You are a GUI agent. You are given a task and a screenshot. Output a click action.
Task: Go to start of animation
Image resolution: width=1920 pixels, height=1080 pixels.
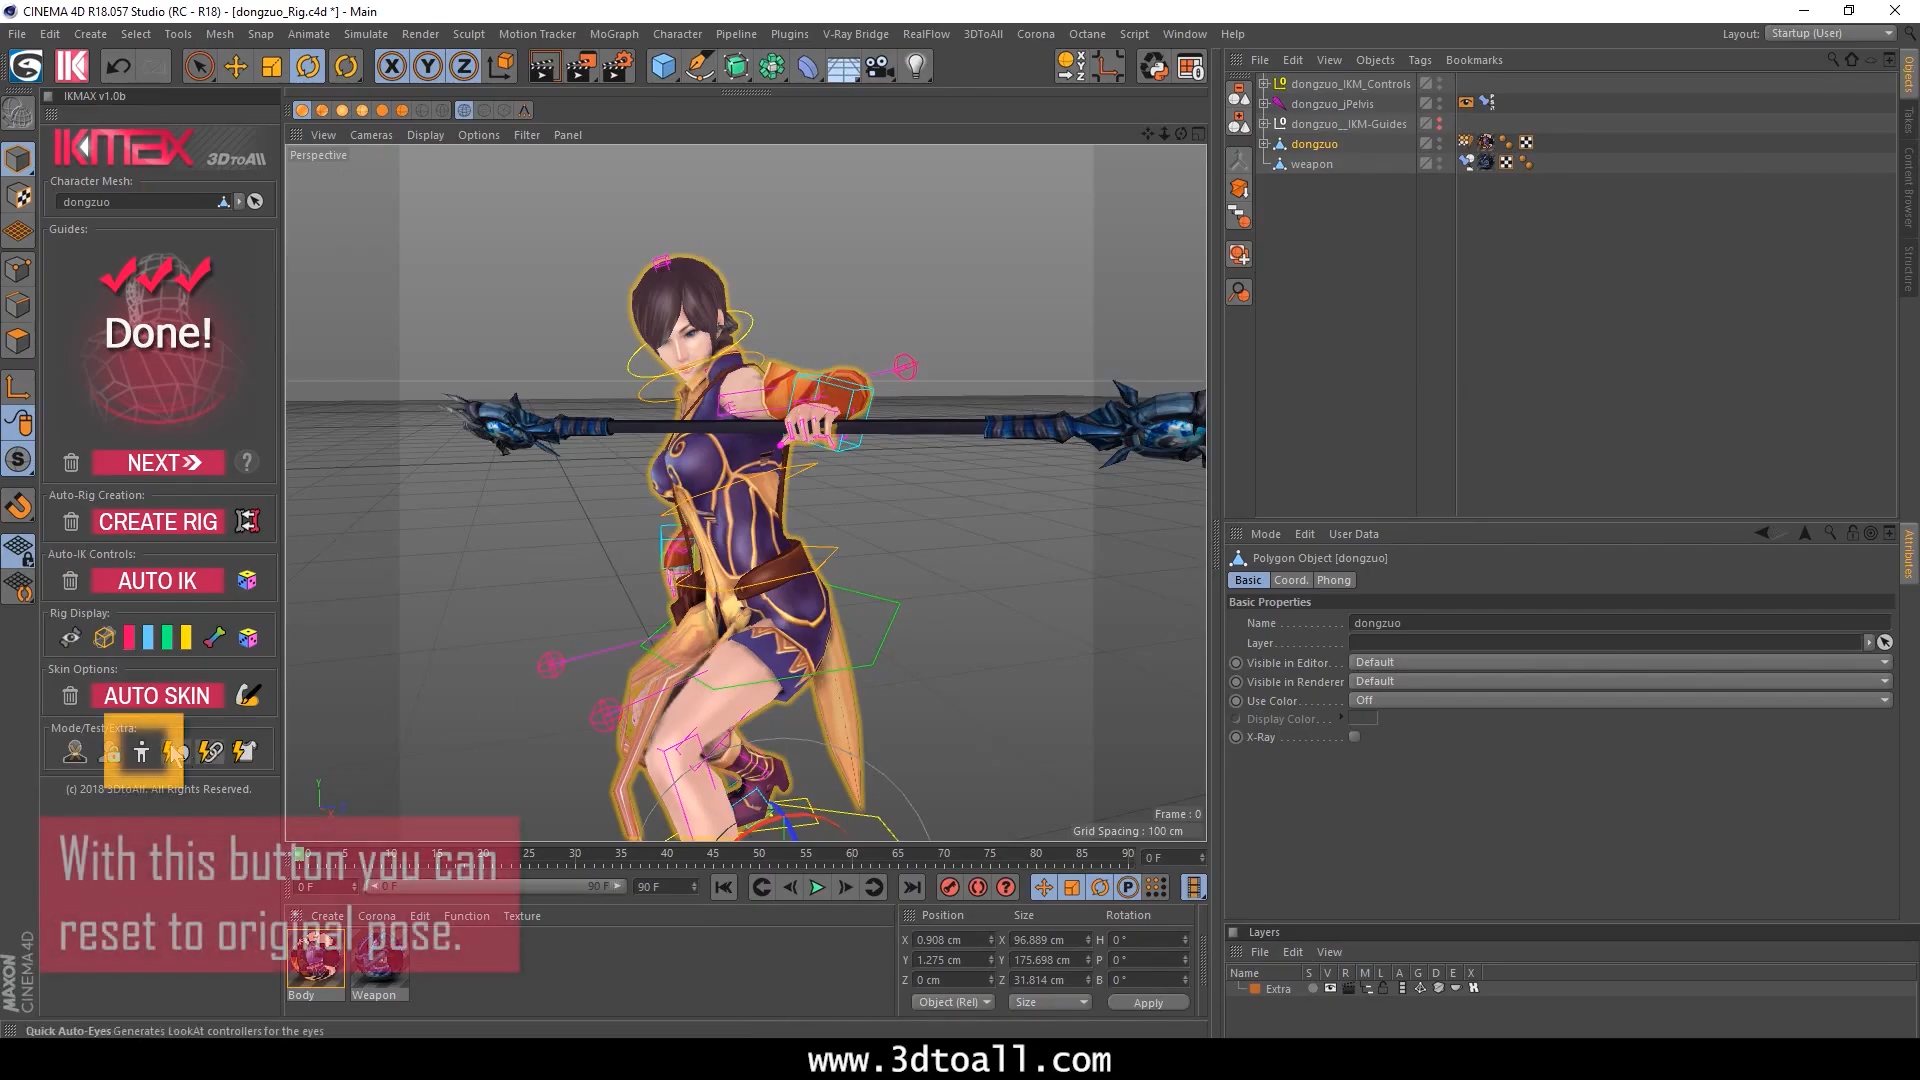724,888
